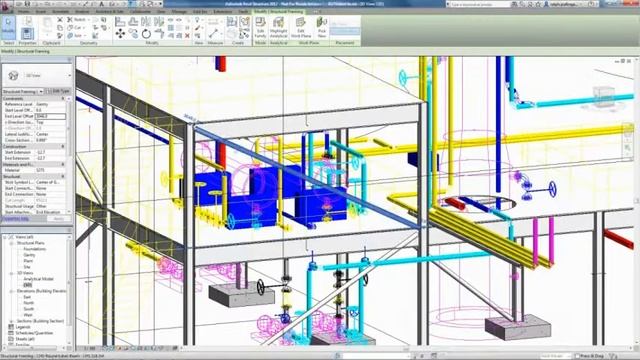Click the Notch geometry tool
This screenshot has width=640, height=360.
pyautogui.click(x=77, y=20)
